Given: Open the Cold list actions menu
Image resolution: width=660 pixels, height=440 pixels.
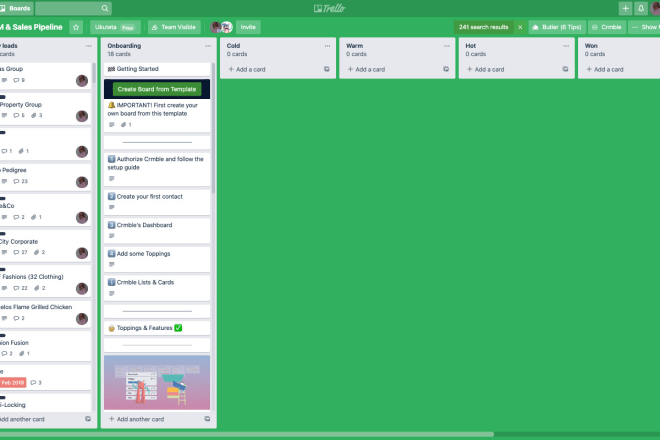Looking at the screenshot, I should pyautogui.click(x=327, y=46).
